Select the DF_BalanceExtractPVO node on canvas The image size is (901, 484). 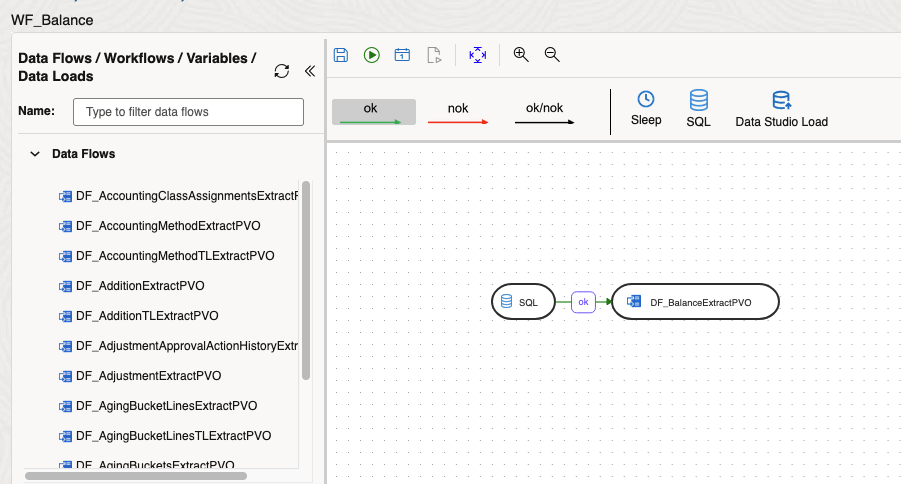point(694,302)
